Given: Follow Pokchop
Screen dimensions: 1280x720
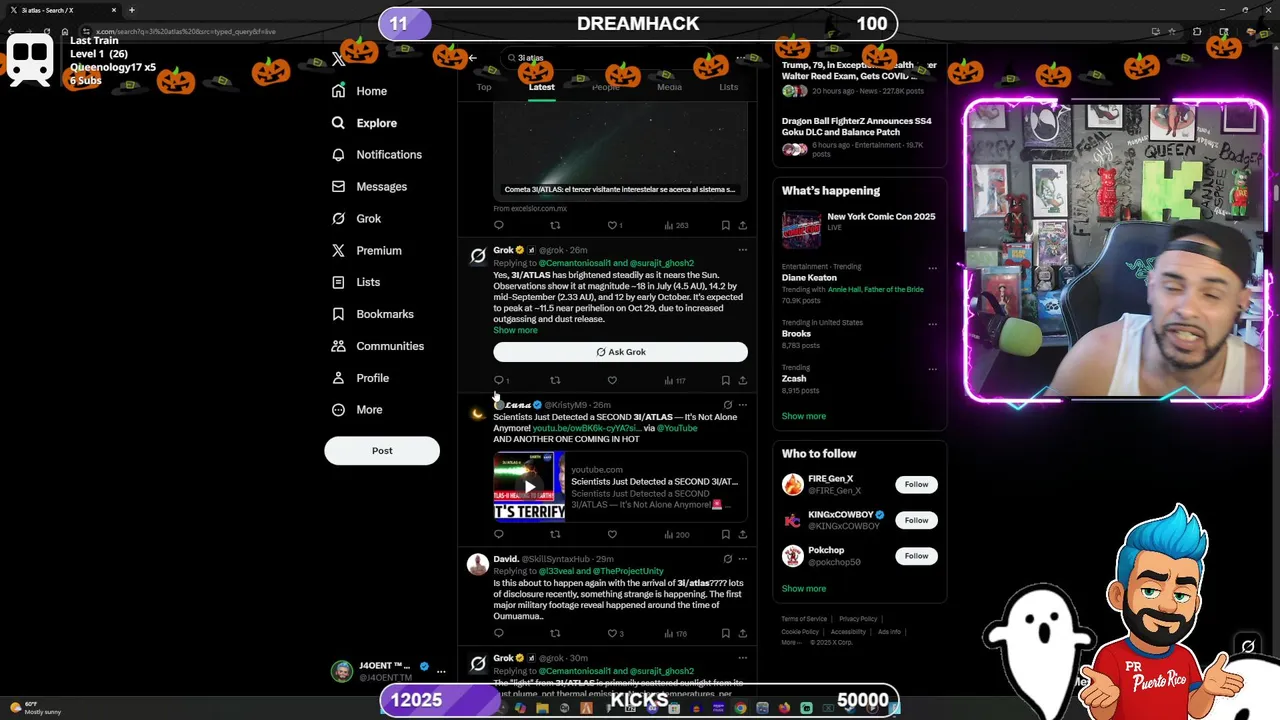Looking at the screenshot, I should (916, 556).
